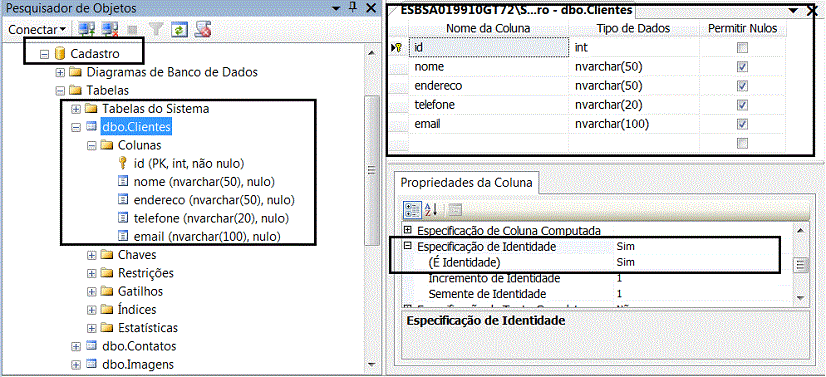826x377 pixels.
Task: Collapse the Tabelas node
Action: [60, 91]
